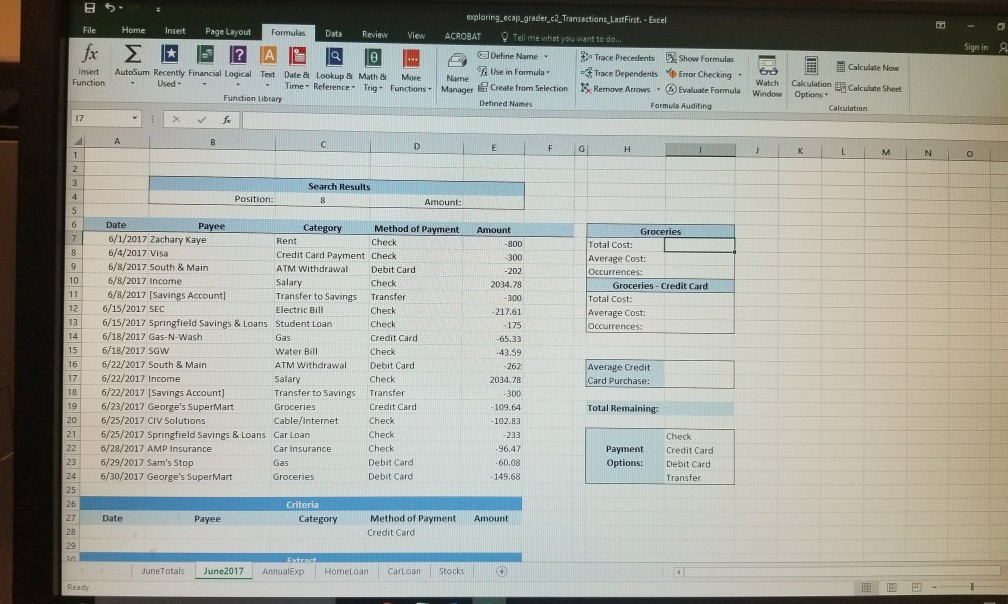Select column I header
1008x604 pixels.
point(699,150)
